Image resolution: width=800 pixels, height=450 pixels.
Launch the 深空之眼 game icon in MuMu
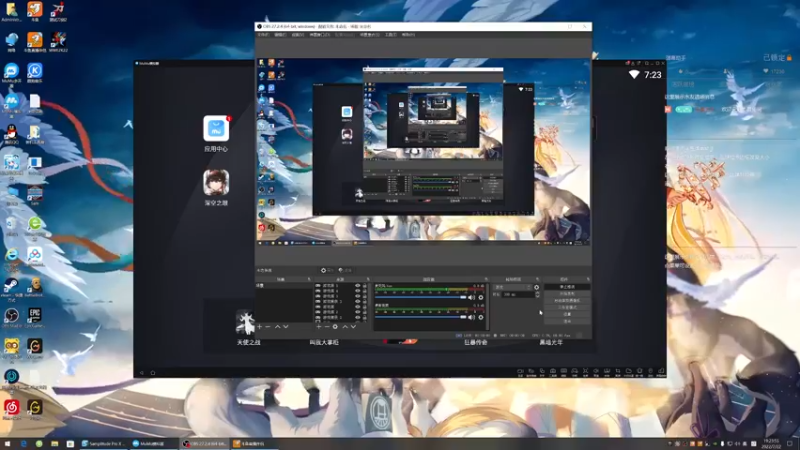click(216, 183)
